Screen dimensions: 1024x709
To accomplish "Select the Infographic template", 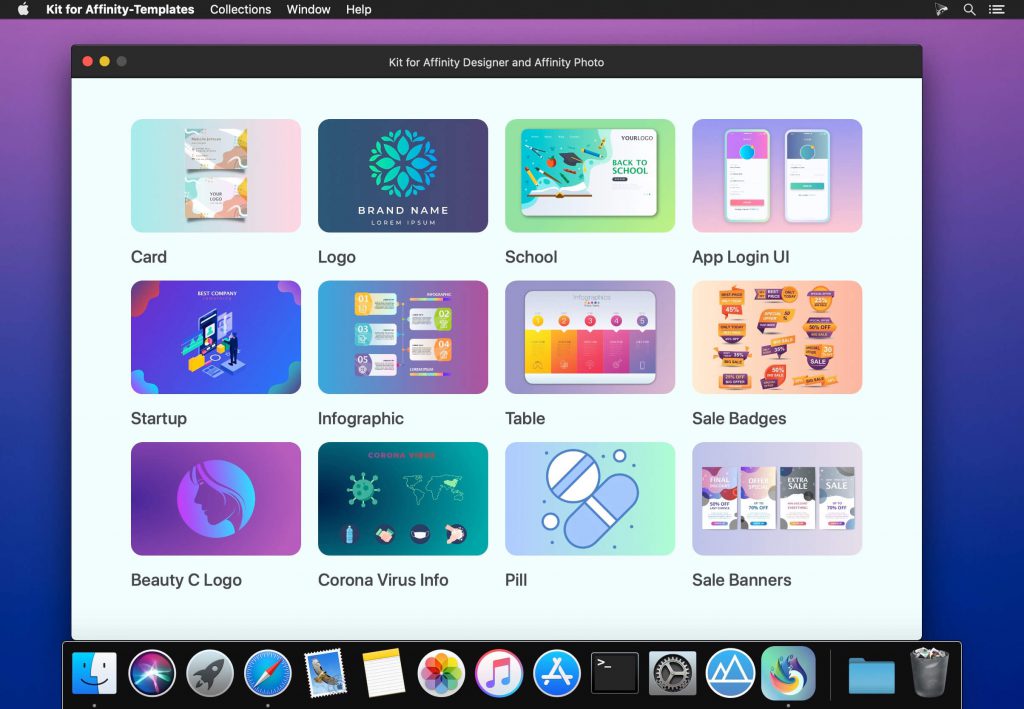I will [402, 337].
